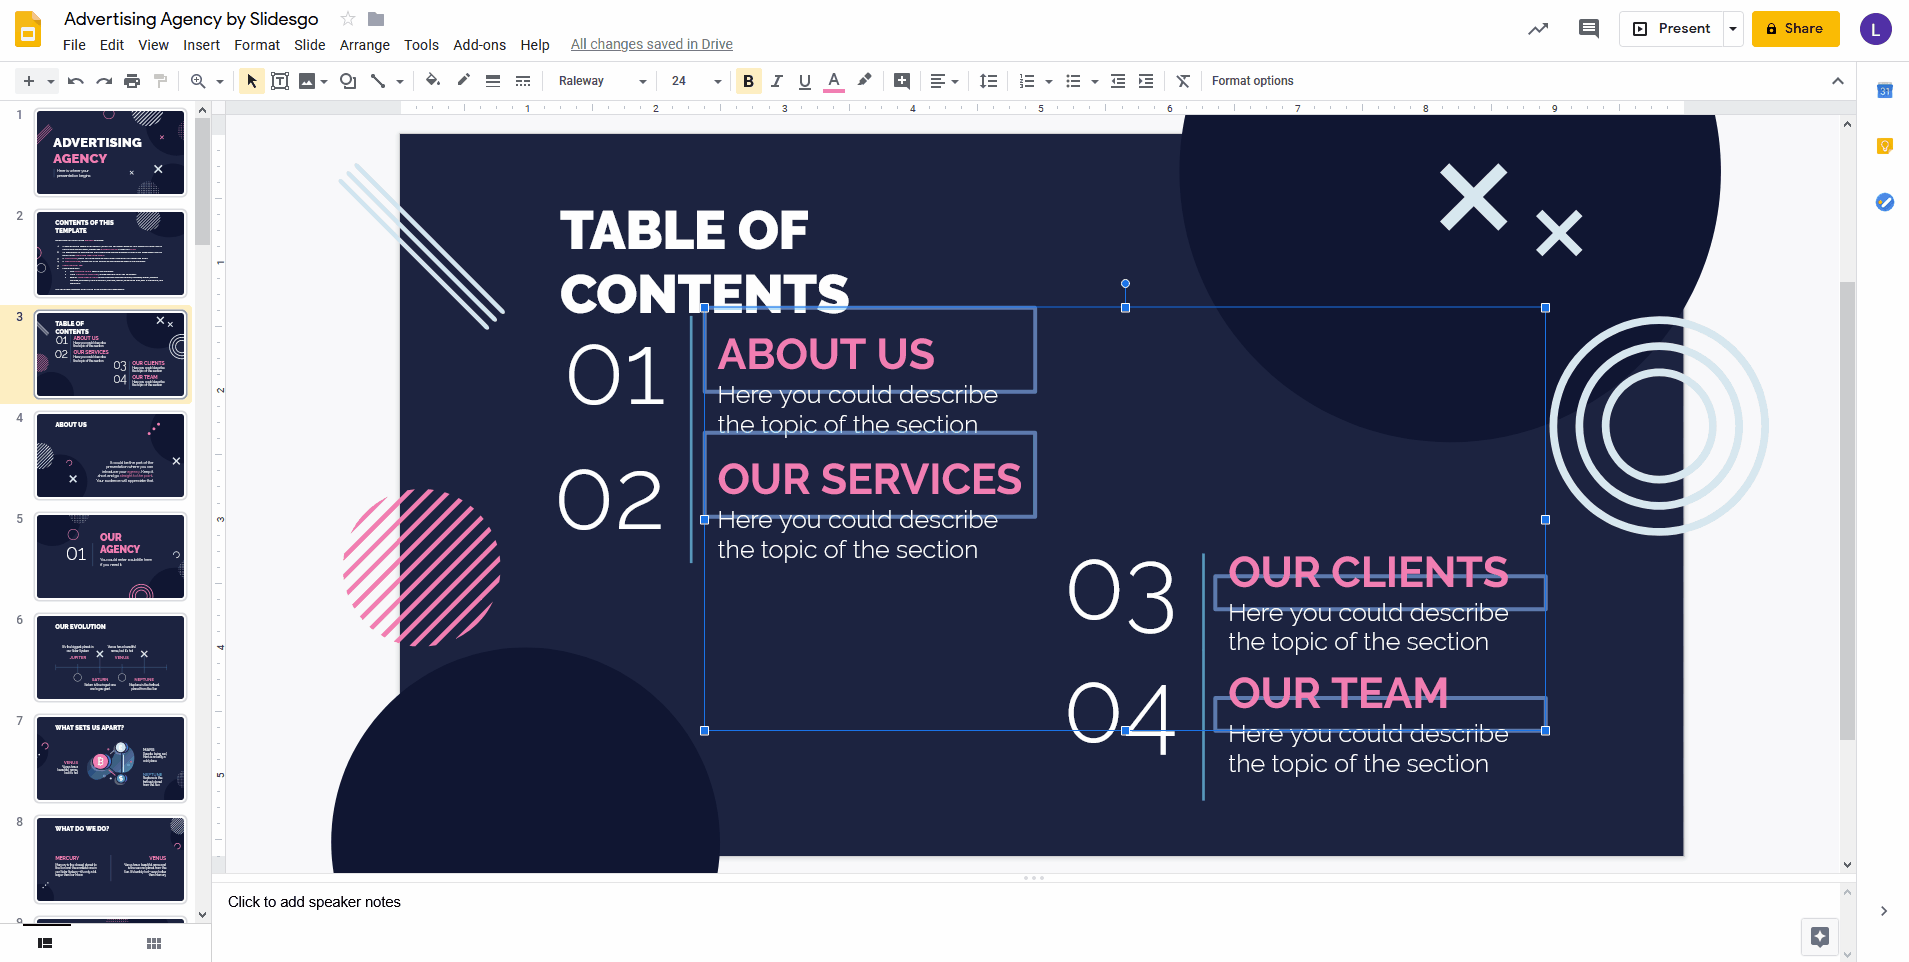The image size is (1909, 962).
Task: Click the Insert image icon
Action: click(307, 81)
